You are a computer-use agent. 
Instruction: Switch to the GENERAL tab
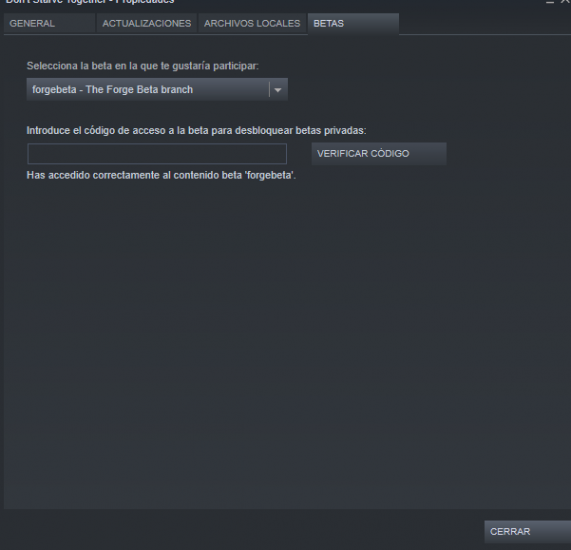click(50, 24)
